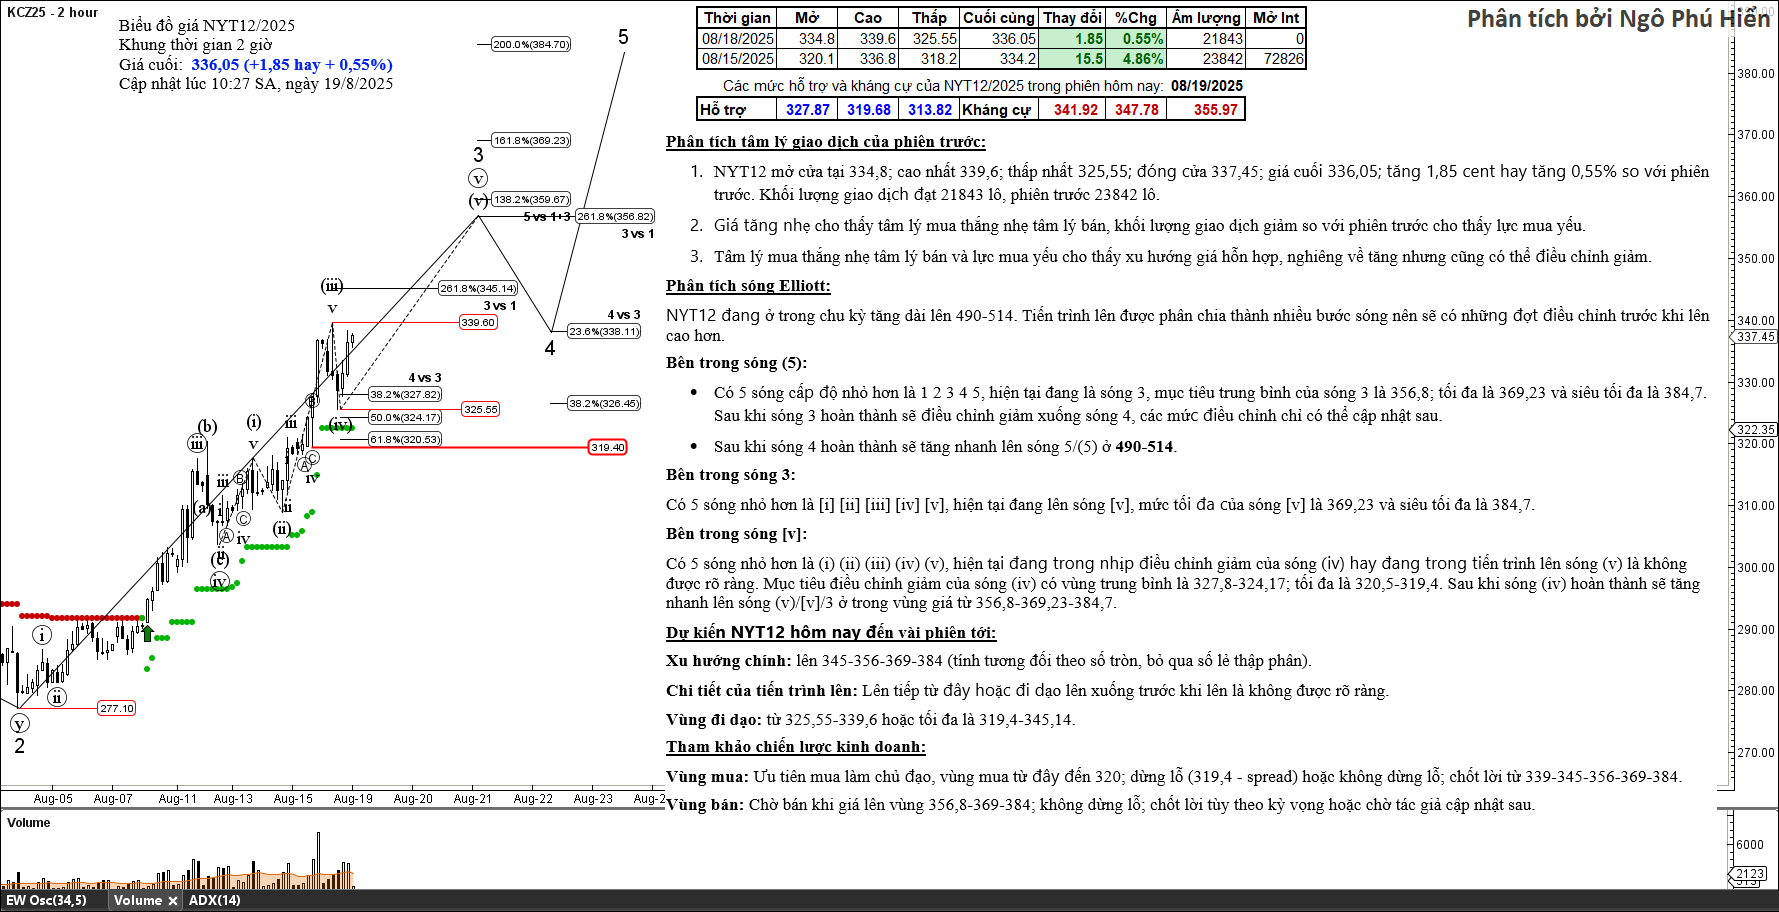The height and width of the screenshot is (912, 1779).
Task: Select the 161.8%(369.23) Fibonacci target label
Action: click(x=531, y=141)
